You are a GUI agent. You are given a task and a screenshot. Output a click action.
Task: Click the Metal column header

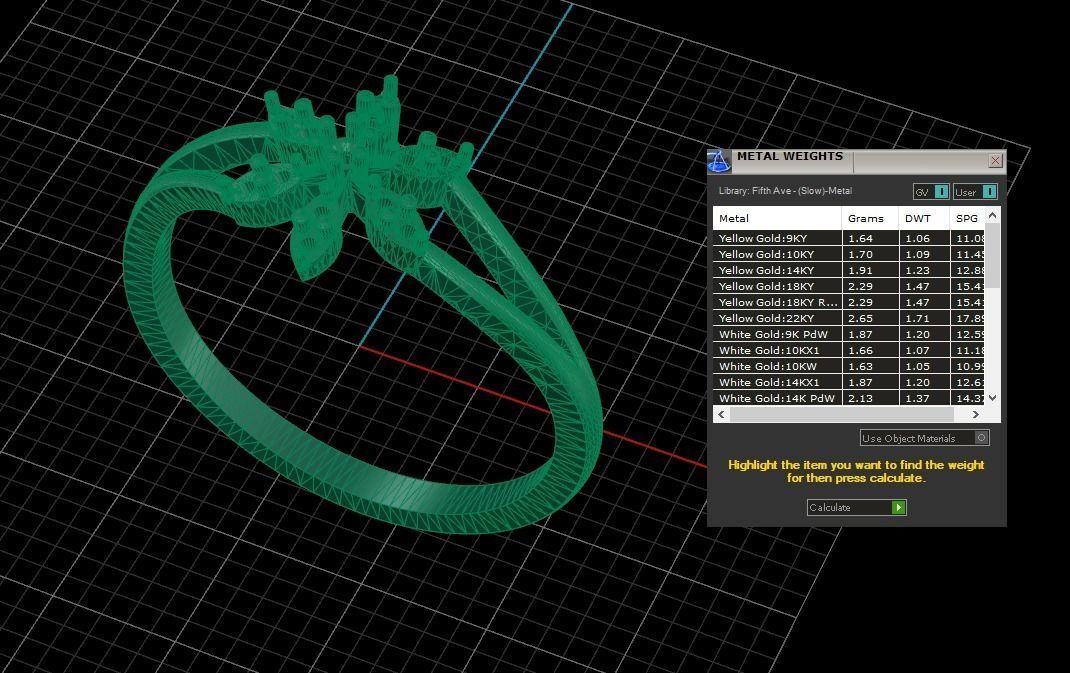pos(777,218)
